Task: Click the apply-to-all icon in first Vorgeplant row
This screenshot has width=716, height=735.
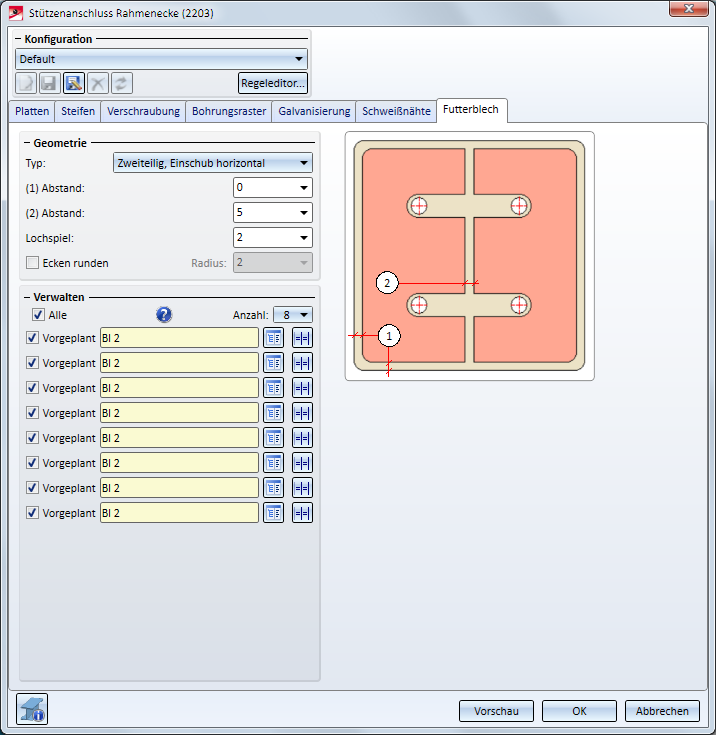Action: pos(302,338)
